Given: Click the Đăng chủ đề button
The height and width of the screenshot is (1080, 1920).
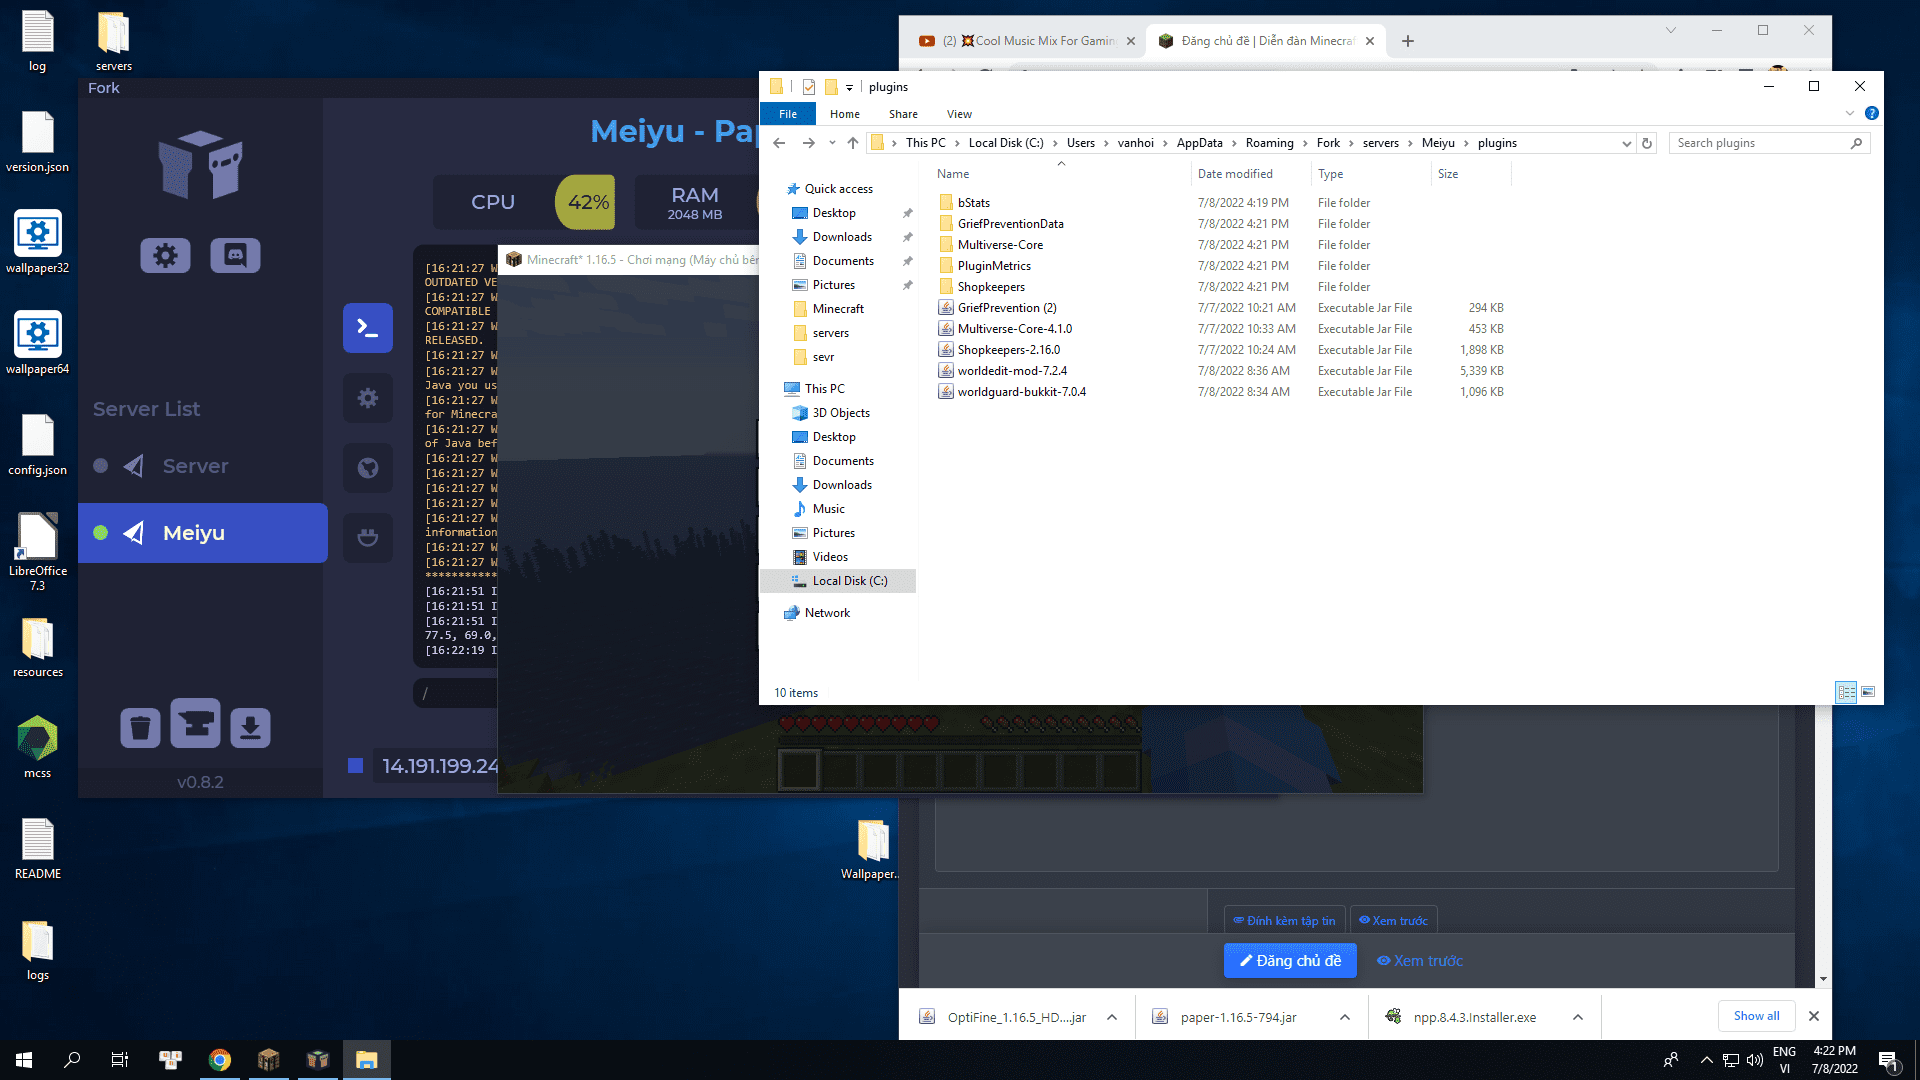Looking at the screenshot, I should [x=1290, y=960].
